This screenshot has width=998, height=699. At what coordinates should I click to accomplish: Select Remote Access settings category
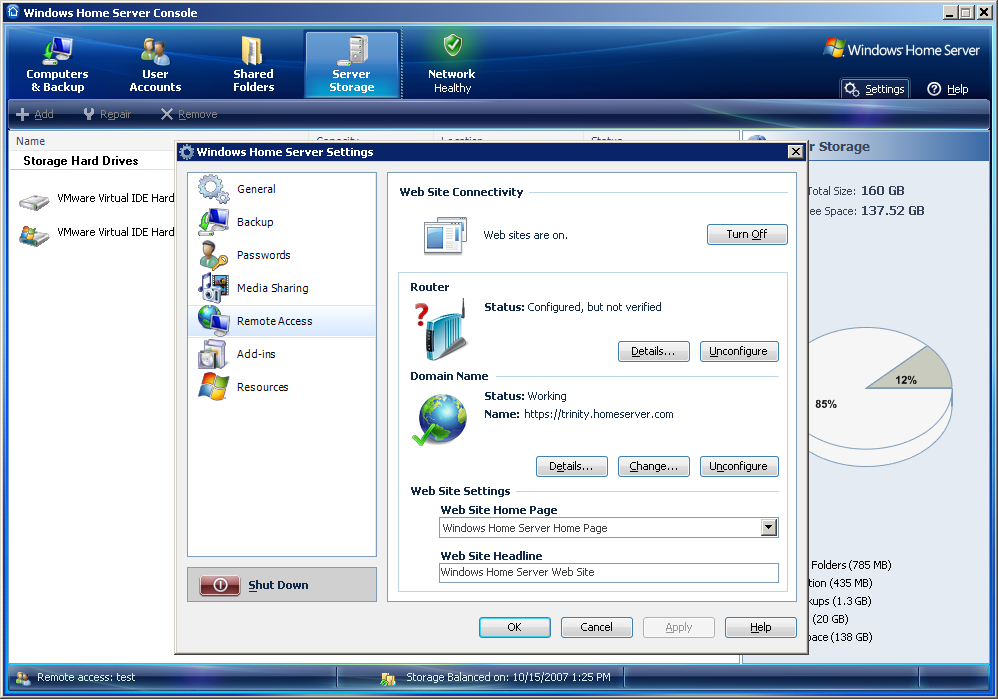click(x=282, y=321)
